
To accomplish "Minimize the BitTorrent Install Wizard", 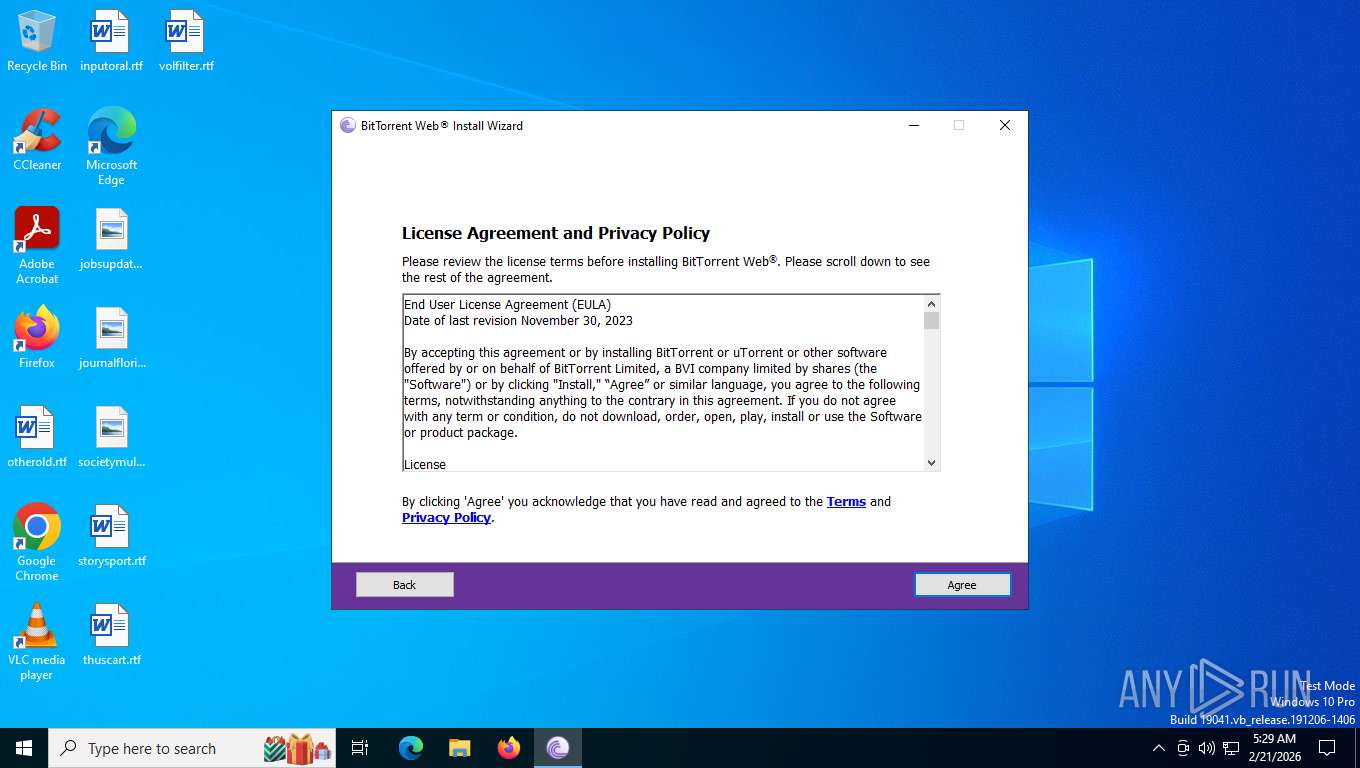I will point(914,126).
